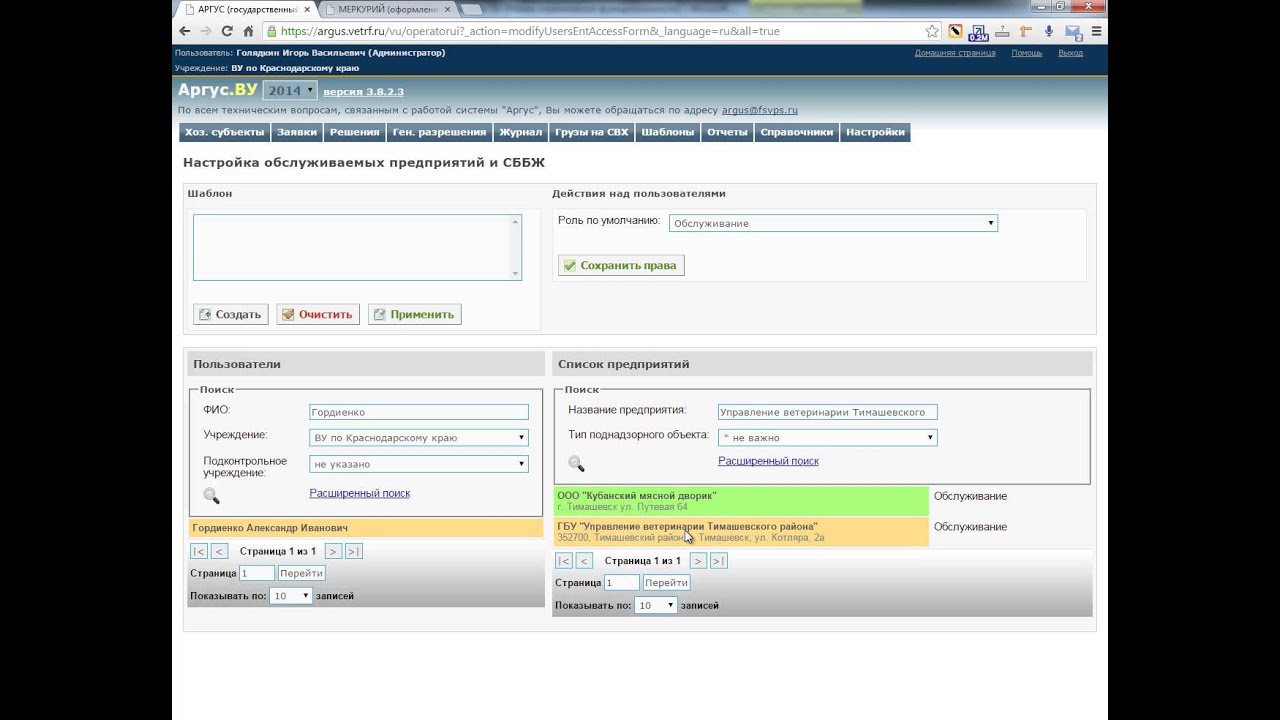Open Расширенный поиск in enterprises panel
Screen dimensions: 1280x720
pos(768,461)
